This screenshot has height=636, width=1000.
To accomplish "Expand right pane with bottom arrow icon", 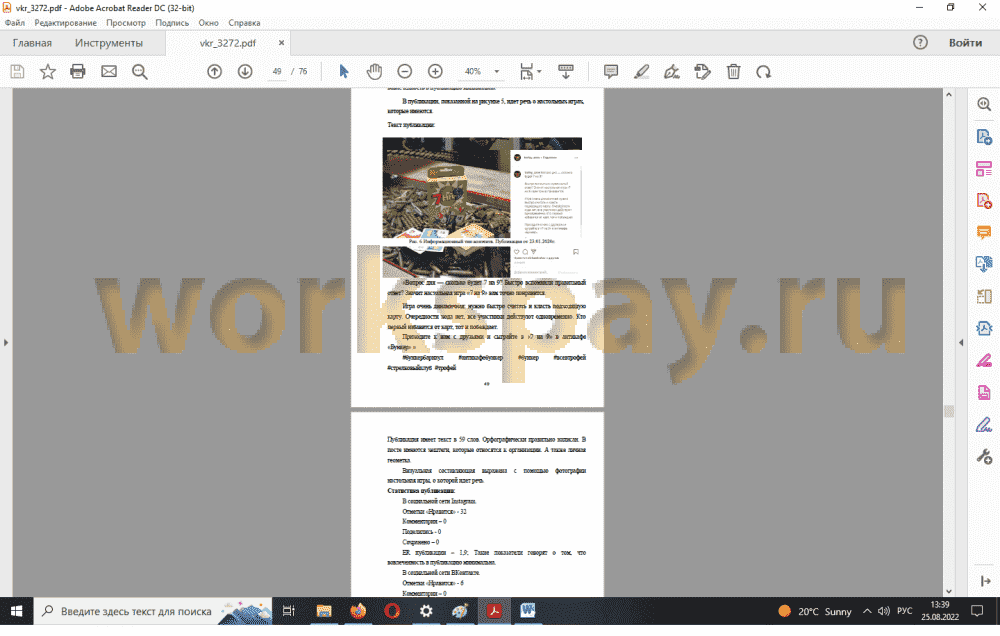I will [985, 581].
